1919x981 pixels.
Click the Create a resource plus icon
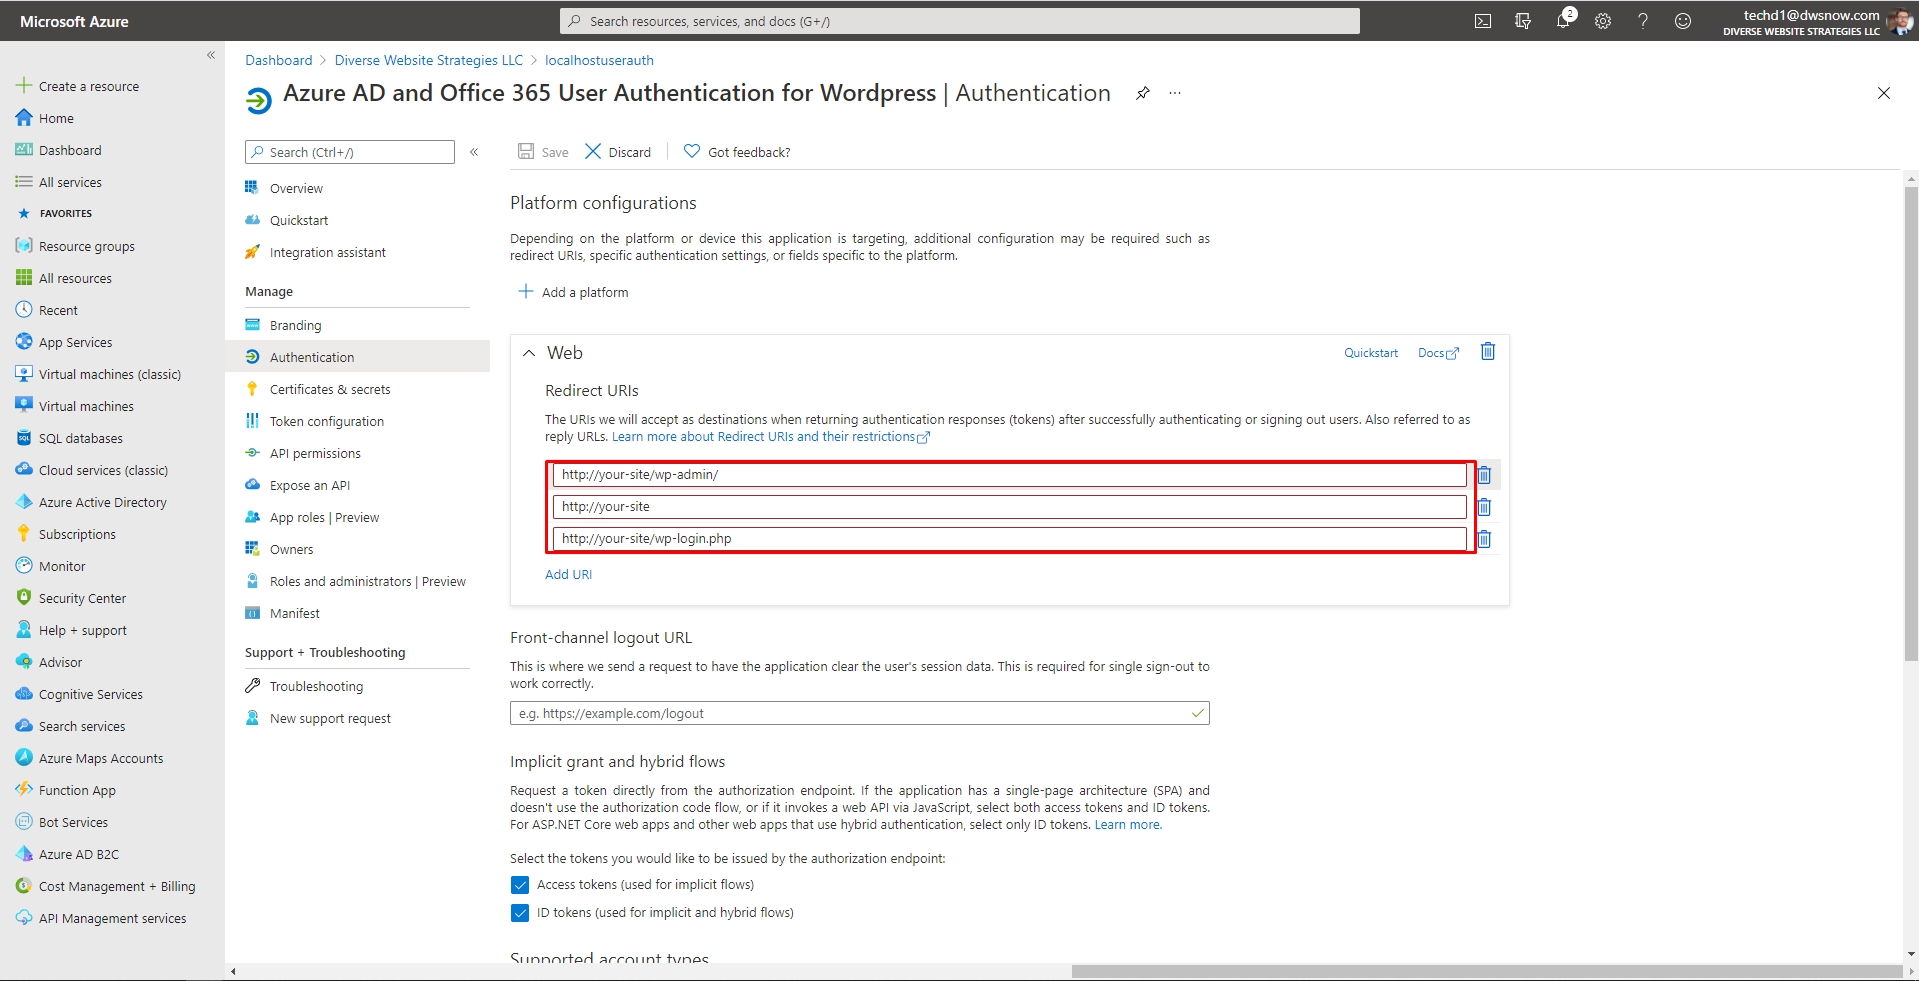pyautogui.click(x=24, y=86)
